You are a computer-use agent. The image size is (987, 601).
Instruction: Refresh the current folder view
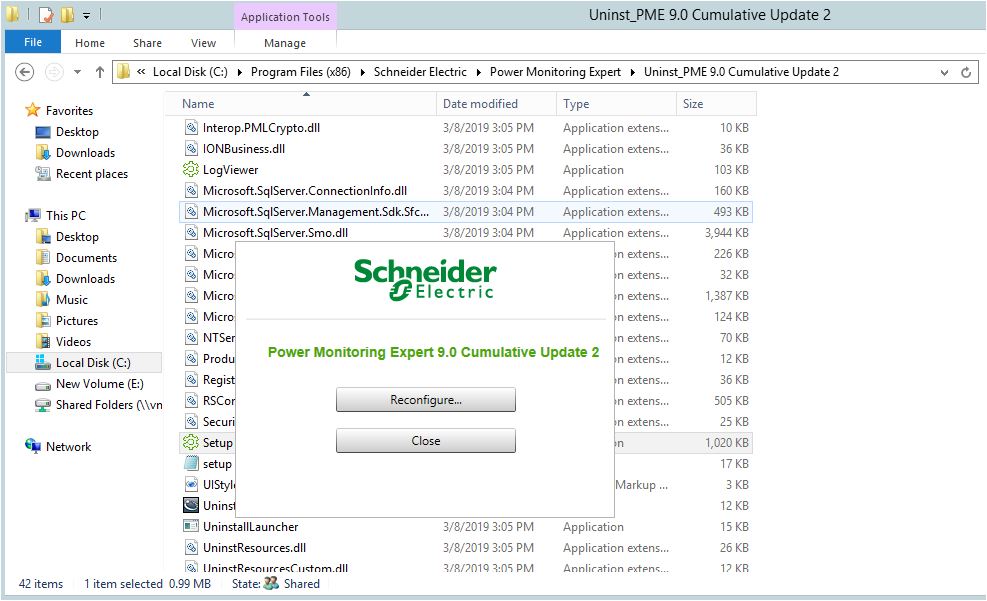(x=966, y=72)
